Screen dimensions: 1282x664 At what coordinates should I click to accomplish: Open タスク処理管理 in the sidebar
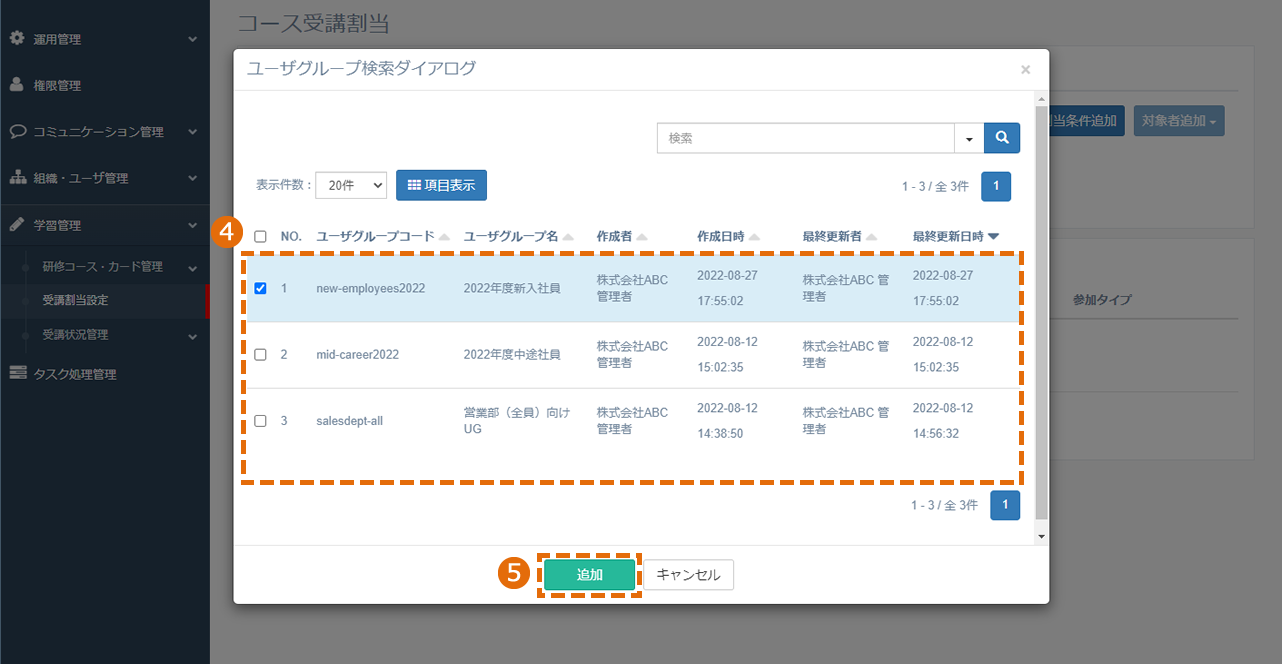[x=75, y=374]
